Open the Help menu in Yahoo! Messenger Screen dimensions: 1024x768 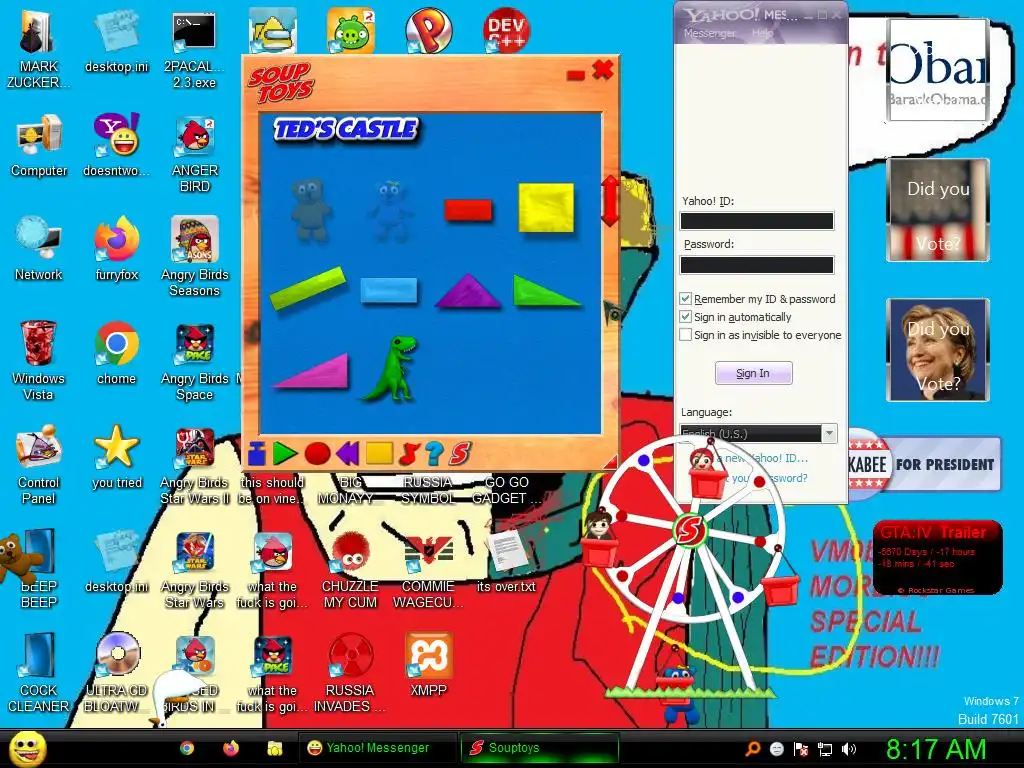point(763,33)
